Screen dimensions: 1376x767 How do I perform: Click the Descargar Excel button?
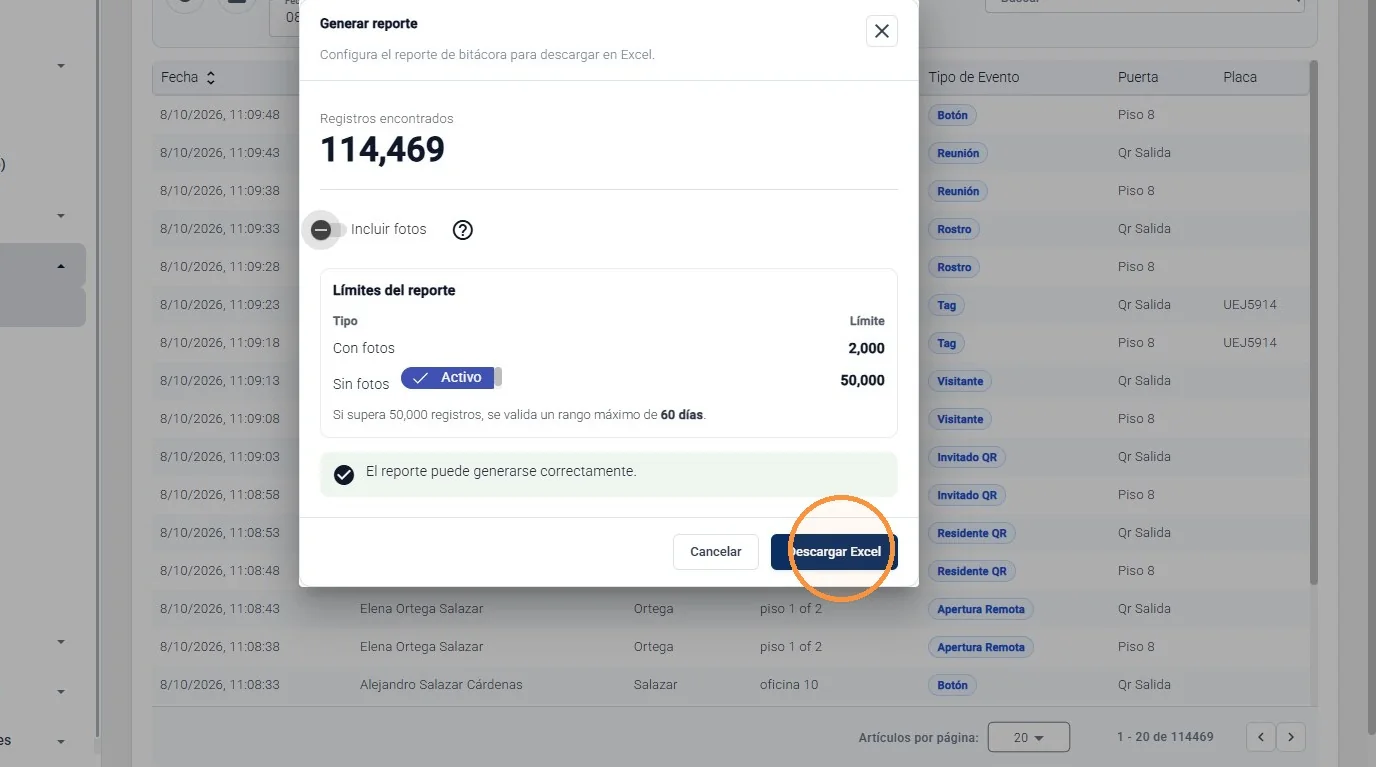[834, 552]
